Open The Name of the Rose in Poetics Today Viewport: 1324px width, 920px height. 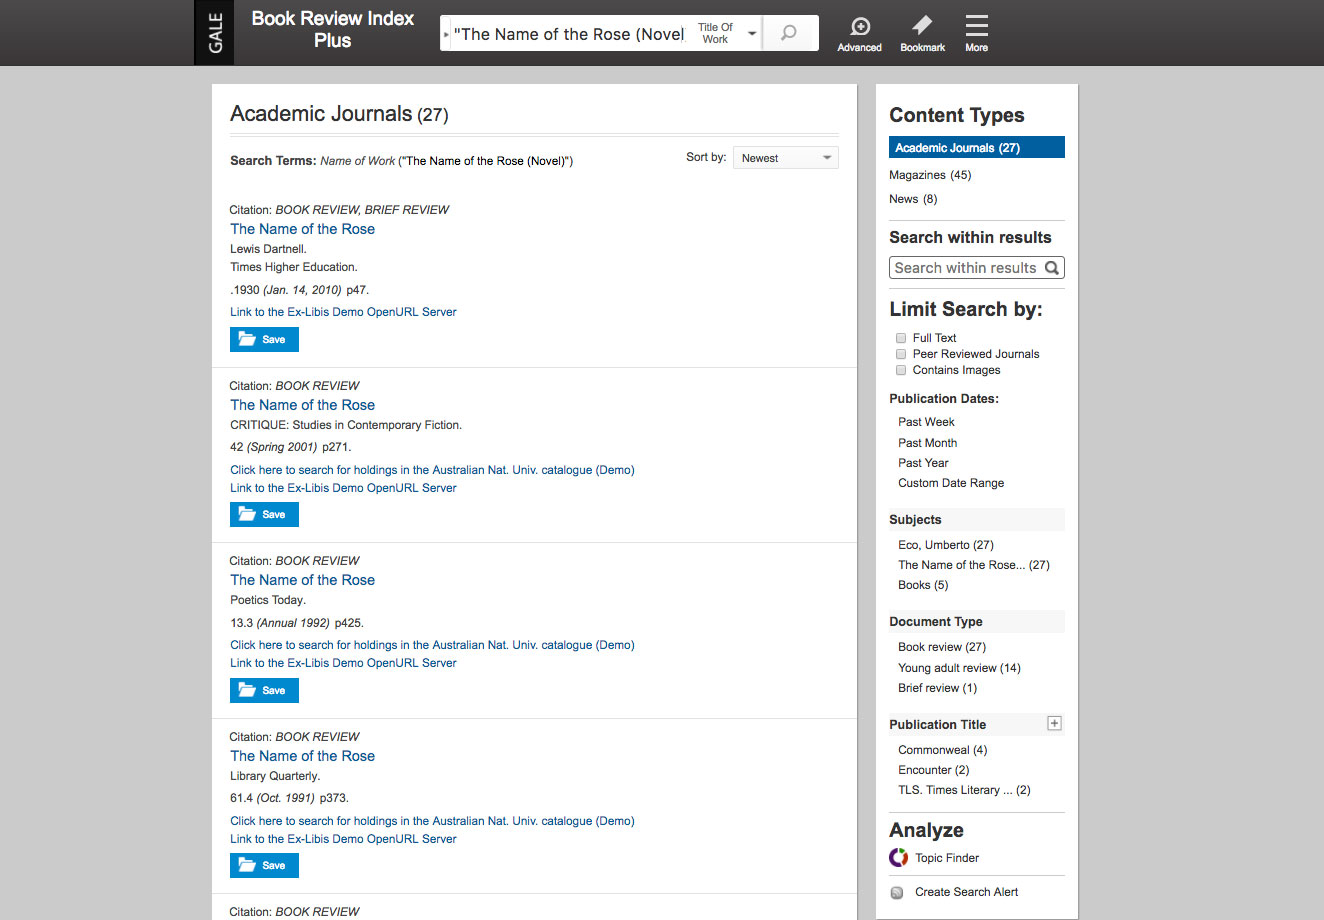click(302, 580)
